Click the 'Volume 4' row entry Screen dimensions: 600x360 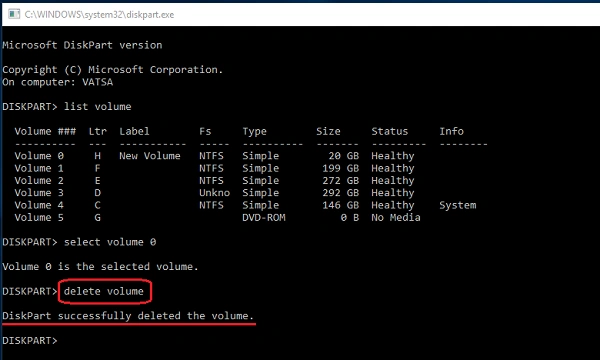[x=39, y=205]
